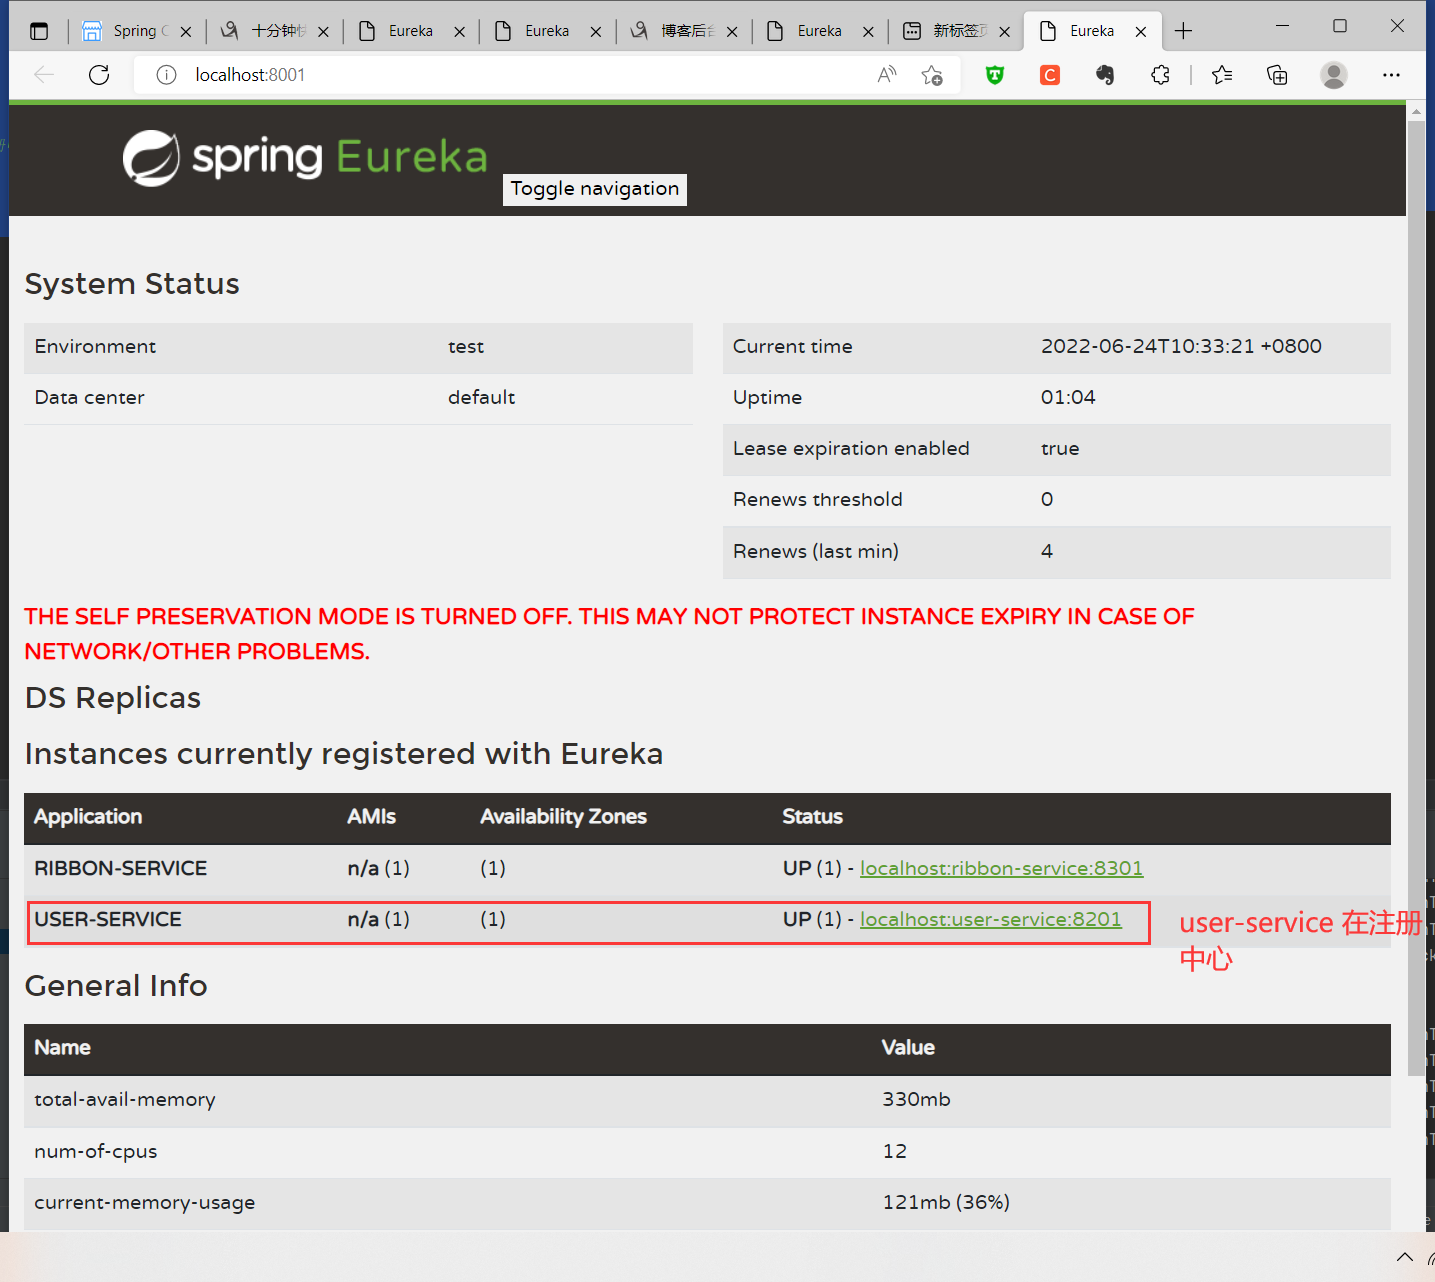Click the Application column header
The height and width of the screenshot is (1282, 1435).
[x=88, y=817]
